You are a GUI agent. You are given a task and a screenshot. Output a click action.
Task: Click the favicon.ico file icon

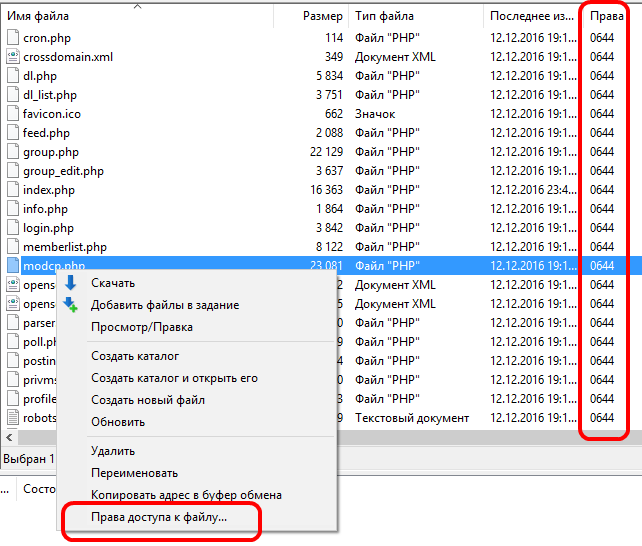point(13,114)
